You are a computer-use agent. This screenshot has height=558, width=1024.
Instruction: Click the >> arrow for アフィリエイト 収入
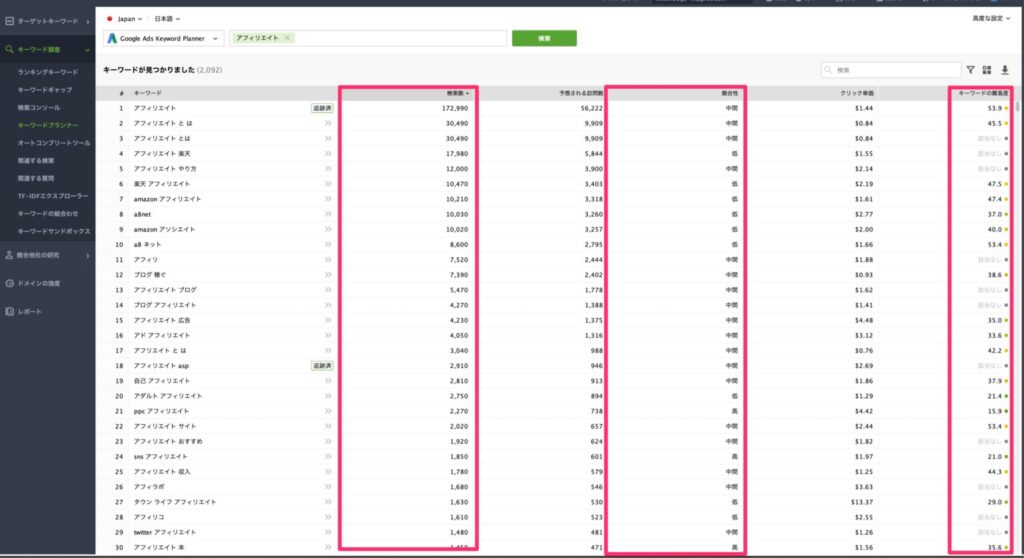(x=328, y=472)
